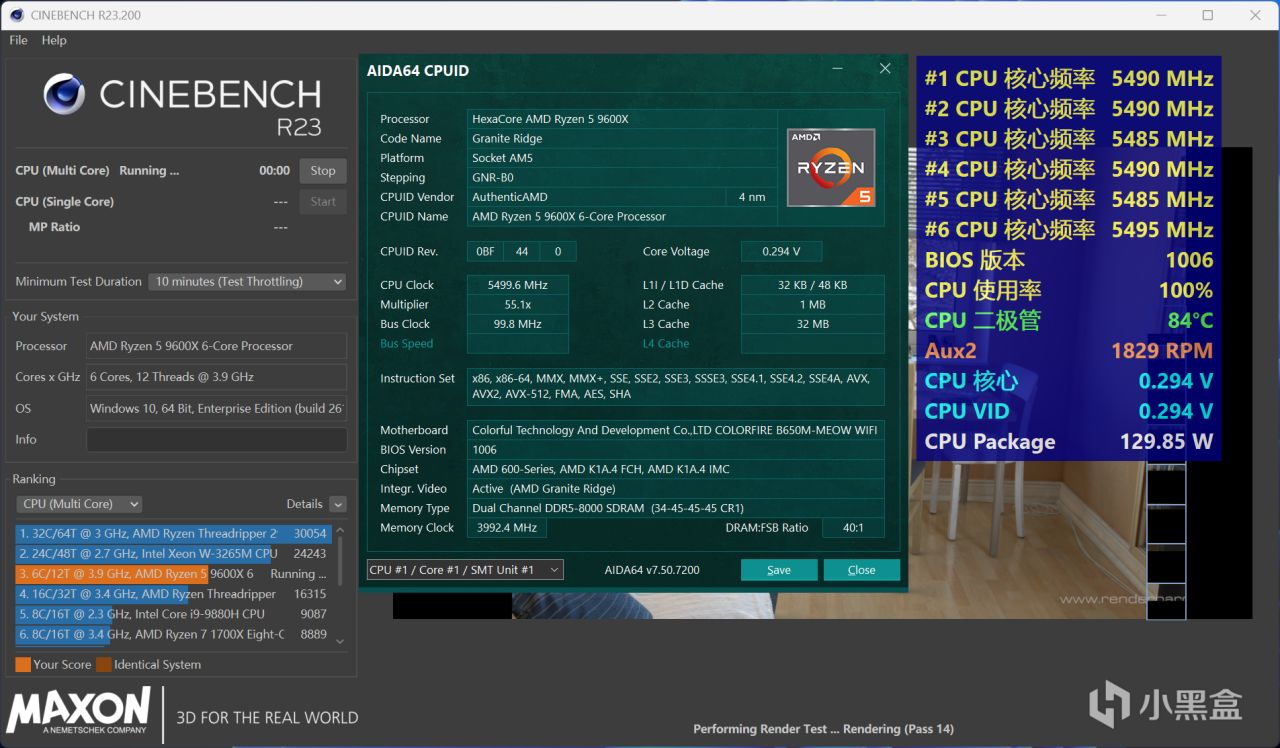Click Save in the AIDA64 CPUID dialog
The image size is (1280, 748).
tap(779, 570)
